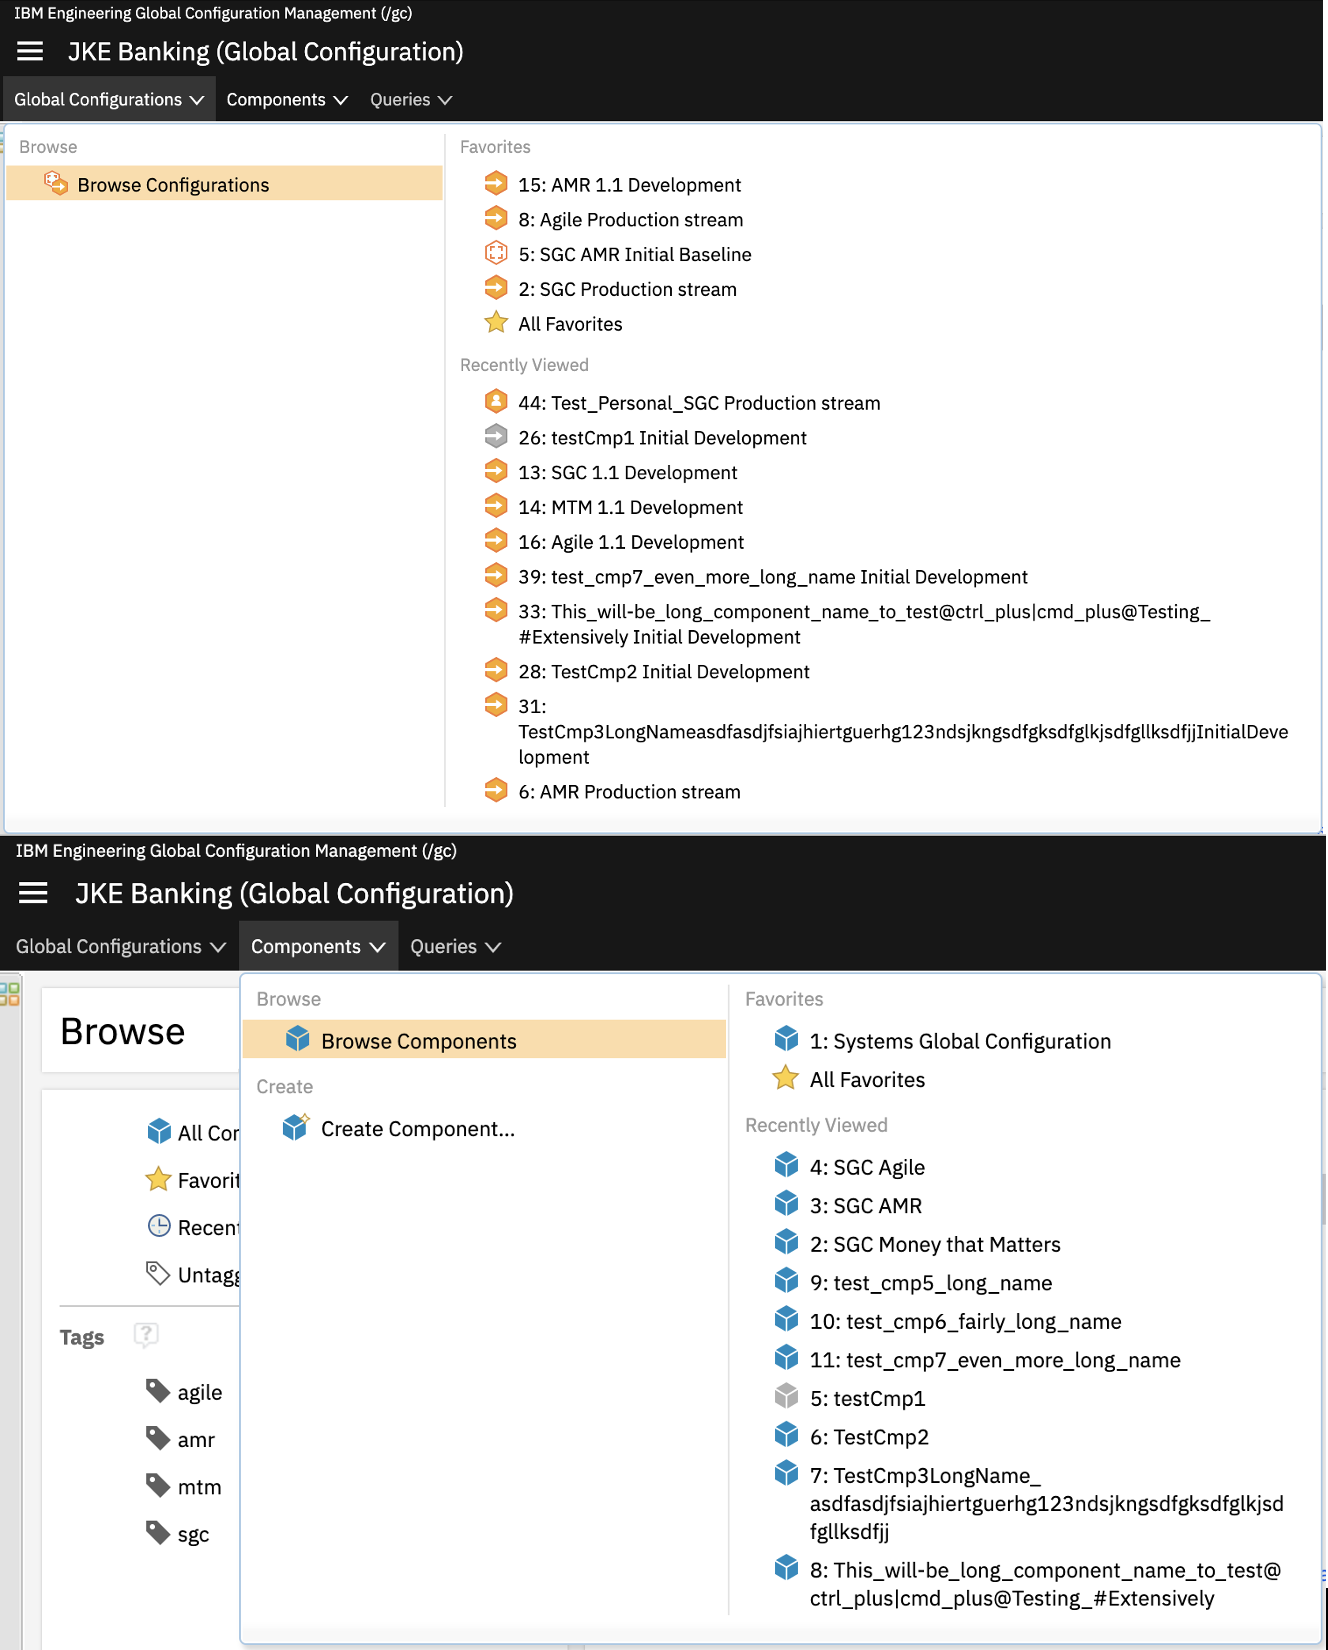Click the clock icon for Recent filter
The width and height of the screenshot is (1328, 1650).
(x=159, y=1226)
